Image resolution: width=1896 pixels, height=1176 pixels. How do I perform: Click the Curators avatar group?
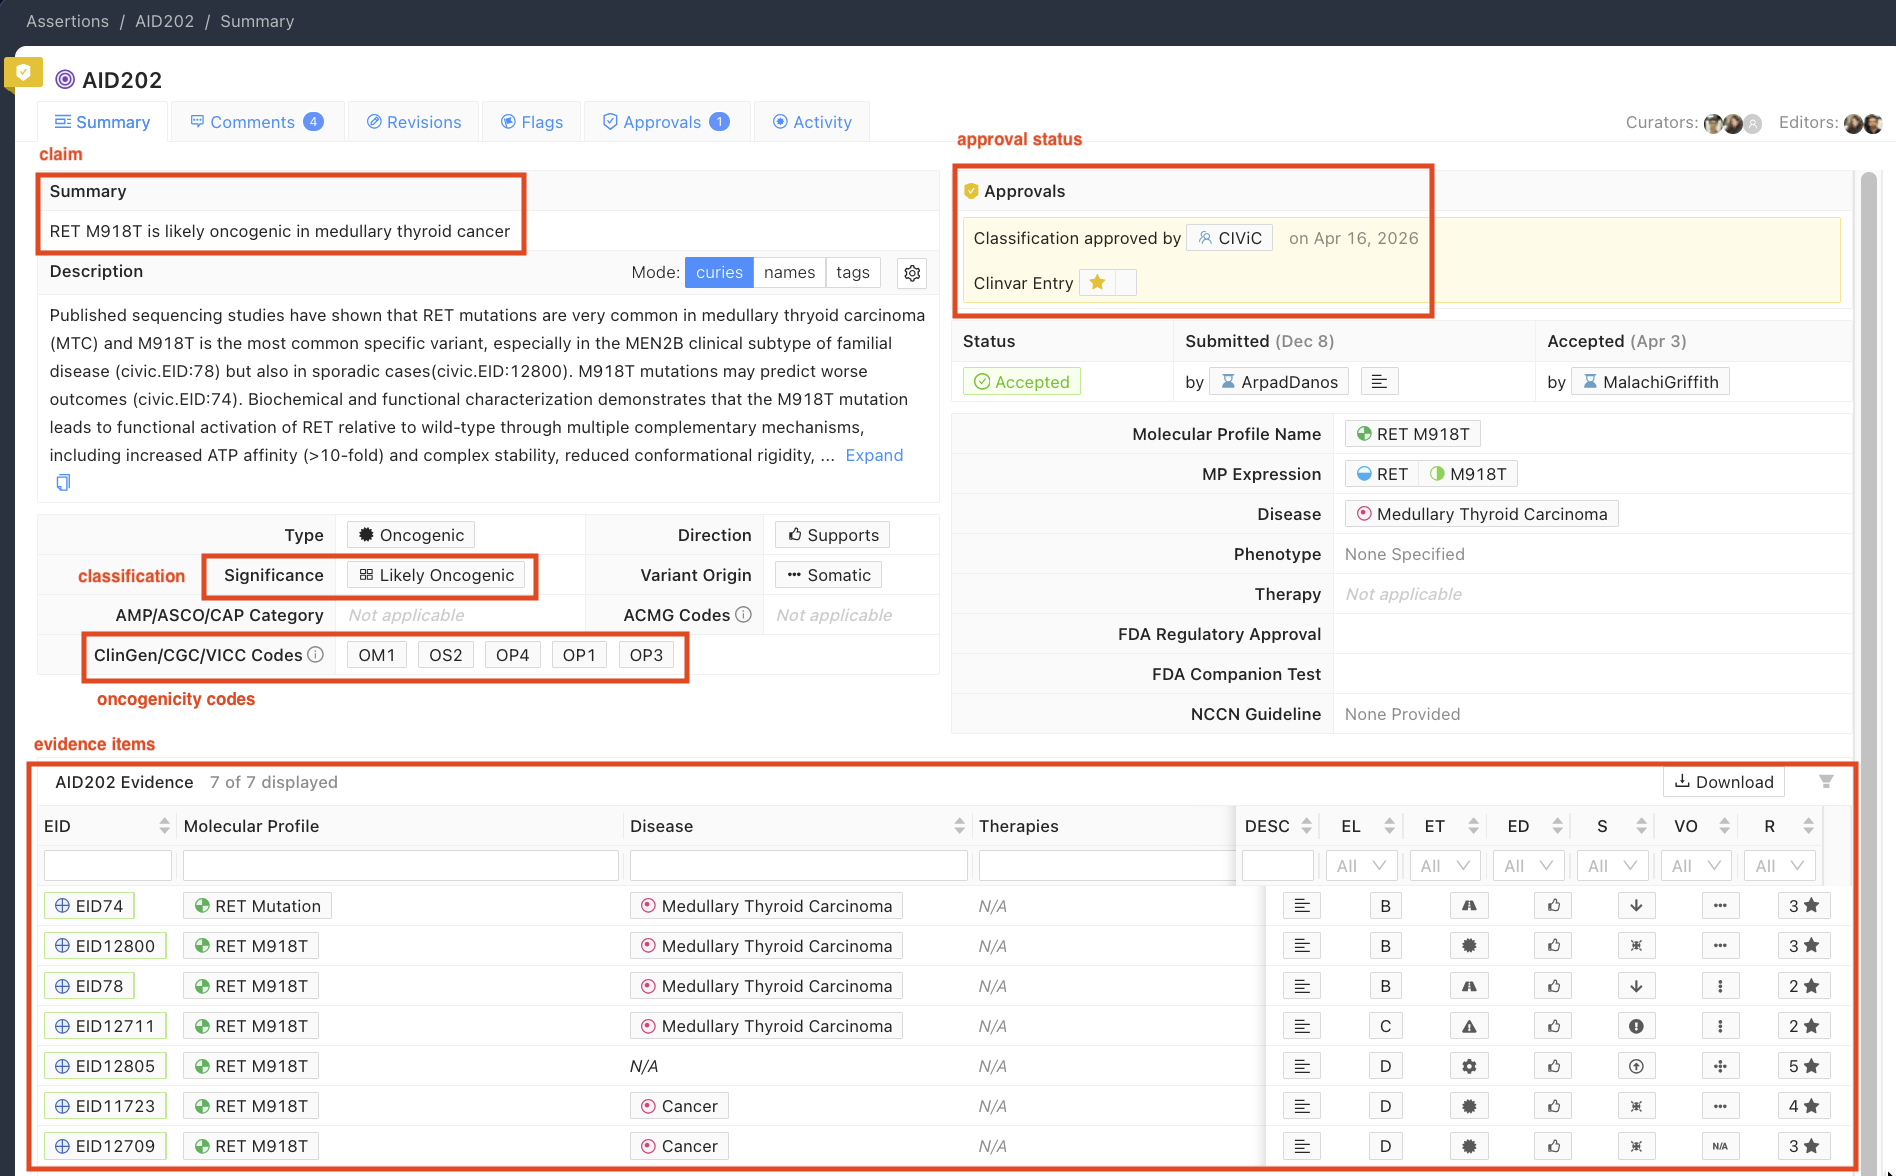tap(1732, 123)
